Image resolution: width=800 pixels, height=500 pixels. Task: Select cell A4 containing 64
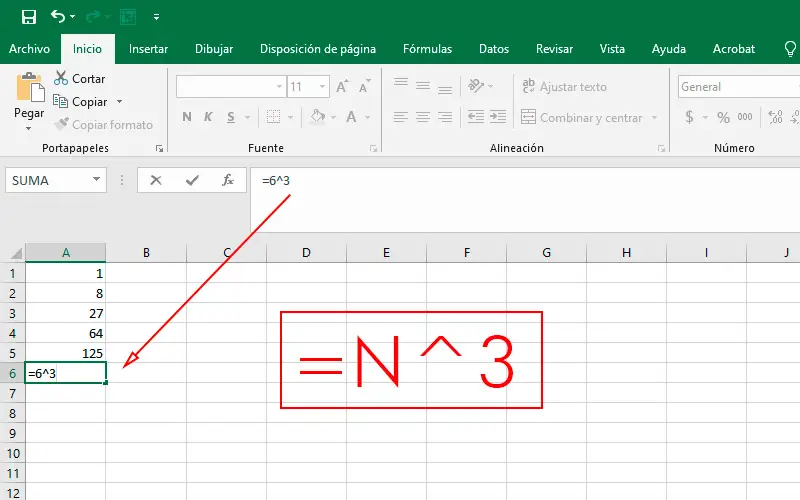point(65,333)
